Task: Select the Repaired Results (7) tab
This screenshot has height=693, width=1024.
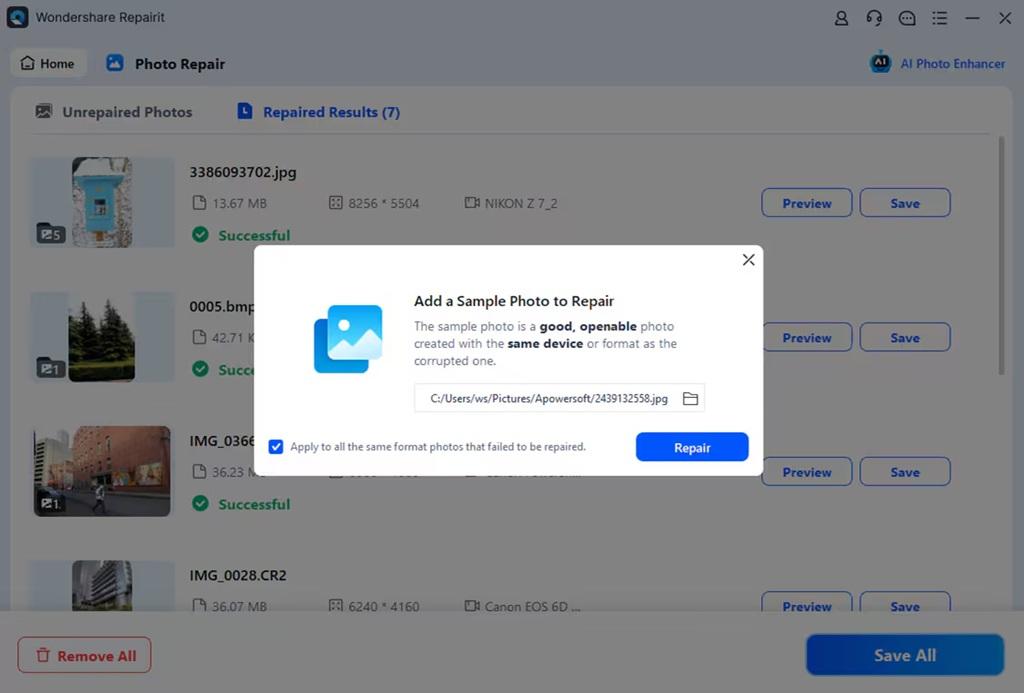Action: click(319, 112)
